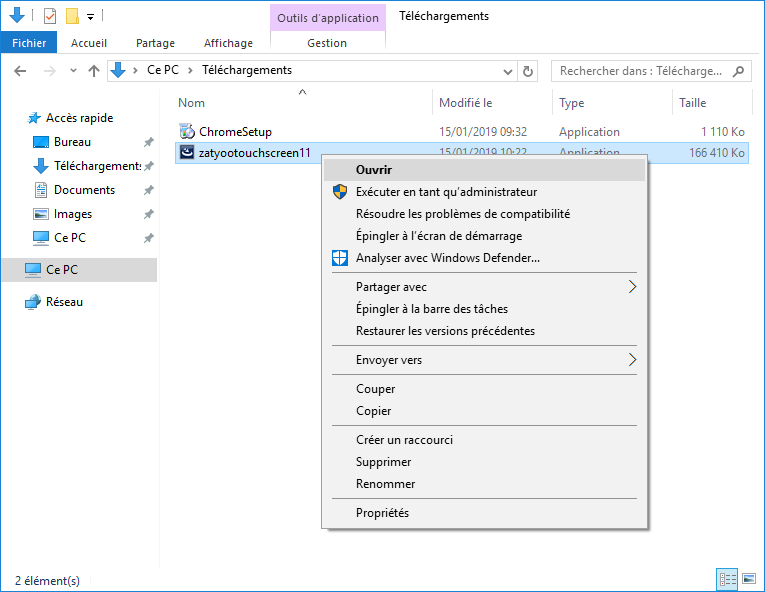Click the ChromeSetup installer icon

[187, 131]
